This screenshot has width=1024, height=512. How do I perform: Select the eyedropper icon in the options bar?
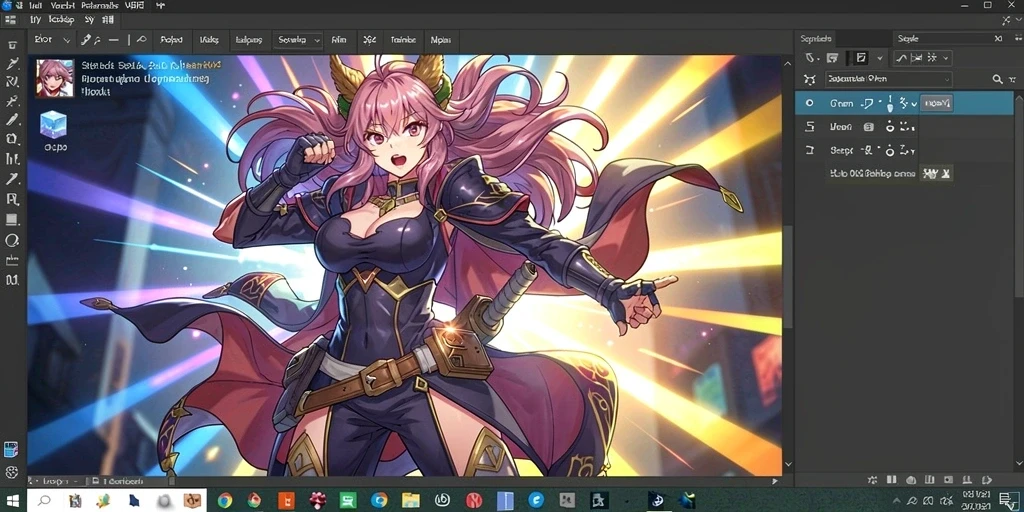point(86,40)
